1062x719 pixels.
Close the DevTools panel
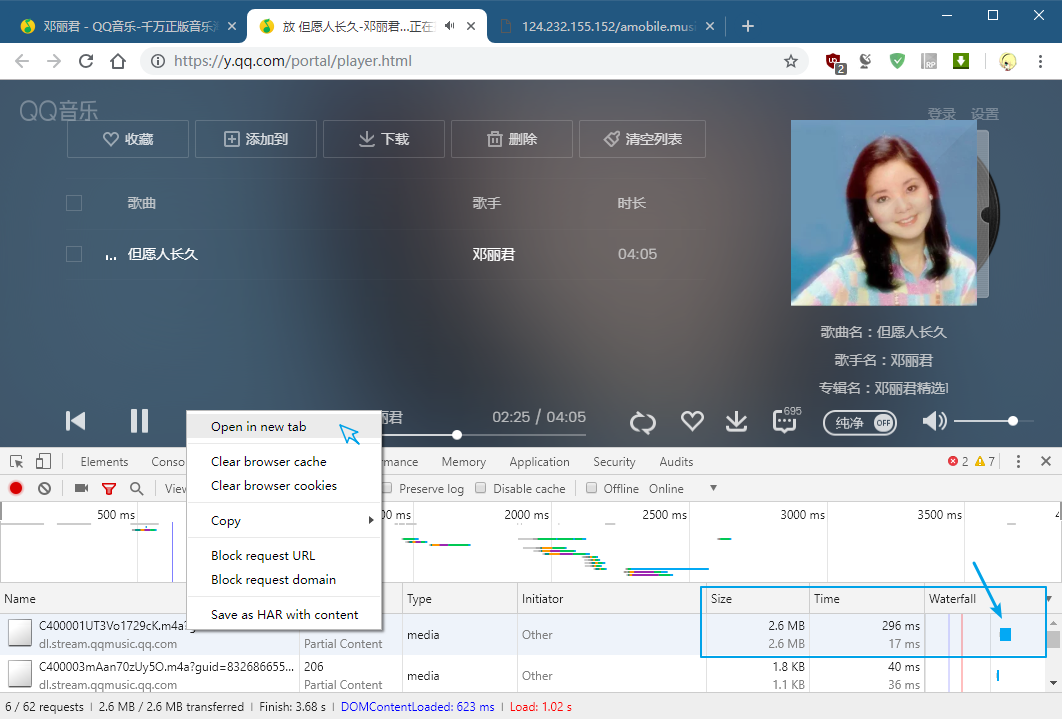point(1046,461)
